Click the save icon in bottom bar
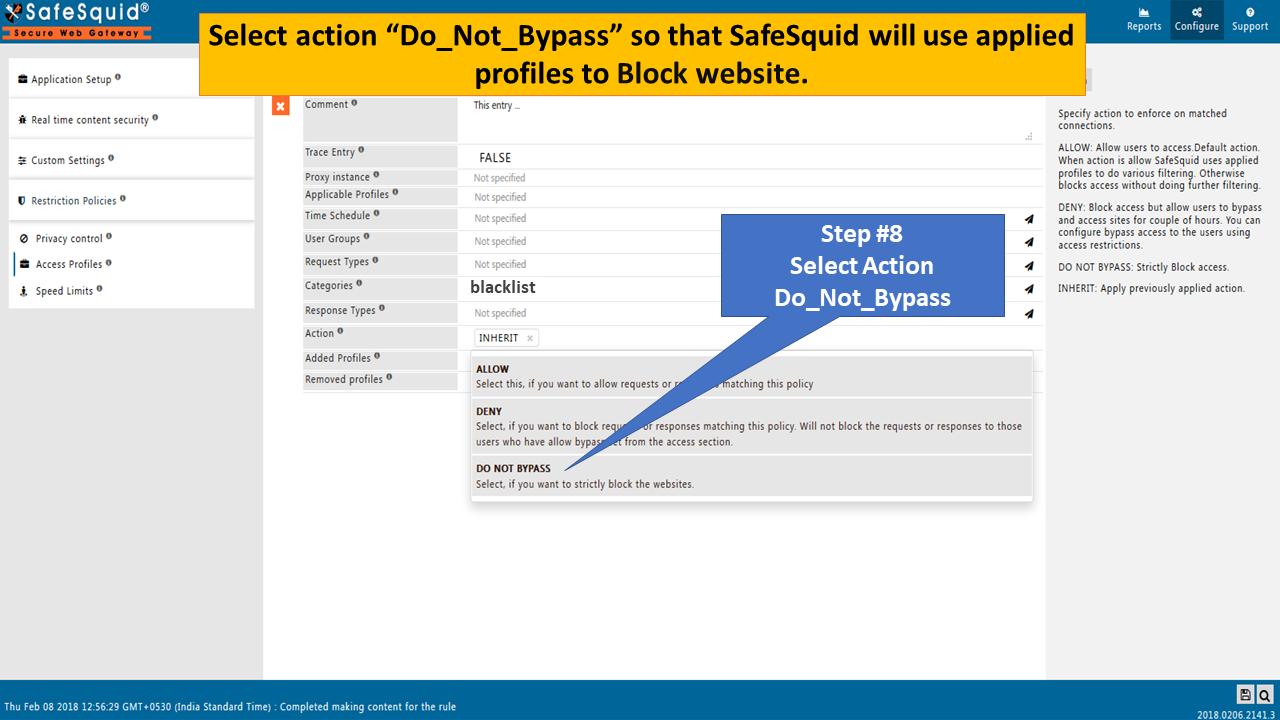 (1246, 694)
